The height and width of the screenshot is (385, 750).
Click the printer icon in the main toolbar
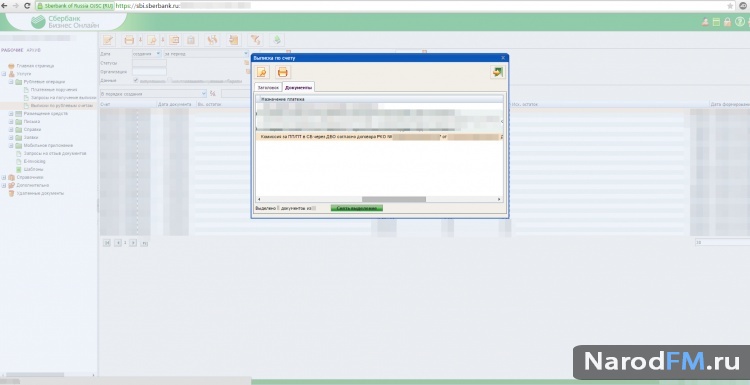pyautogui.click(x=129, y=40)
